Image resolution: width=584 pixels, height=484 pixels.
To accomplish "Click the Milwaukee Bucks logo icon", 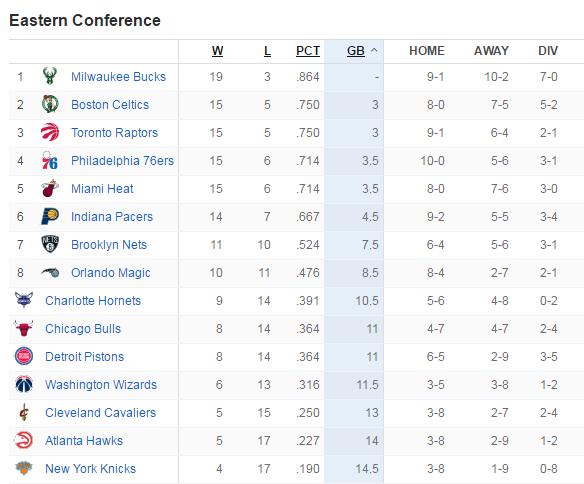I will point(50,76).
